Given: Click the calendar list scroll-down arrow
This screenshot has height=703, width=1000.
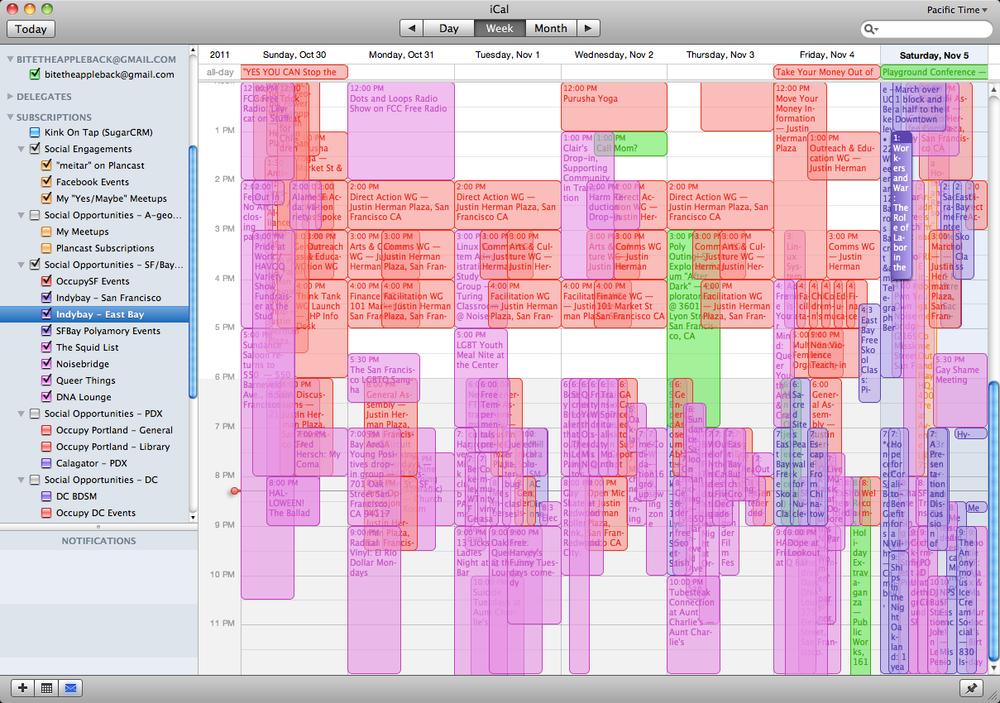Looking at the screenshot, I should point(193,516).
